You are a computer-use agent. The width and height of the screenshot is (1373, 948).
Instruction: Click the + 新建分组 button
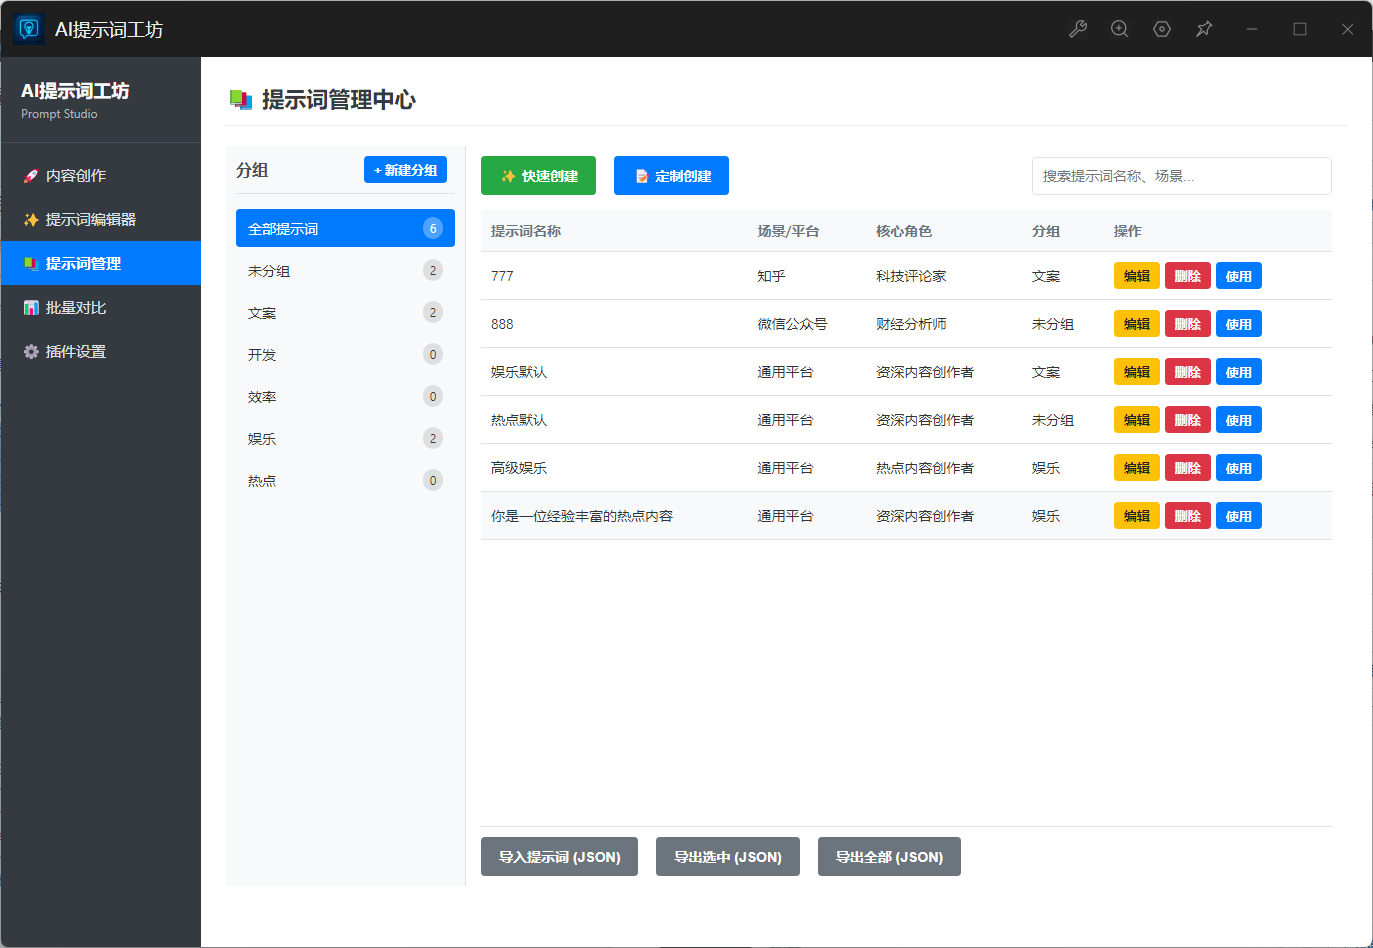pos(405,170)
